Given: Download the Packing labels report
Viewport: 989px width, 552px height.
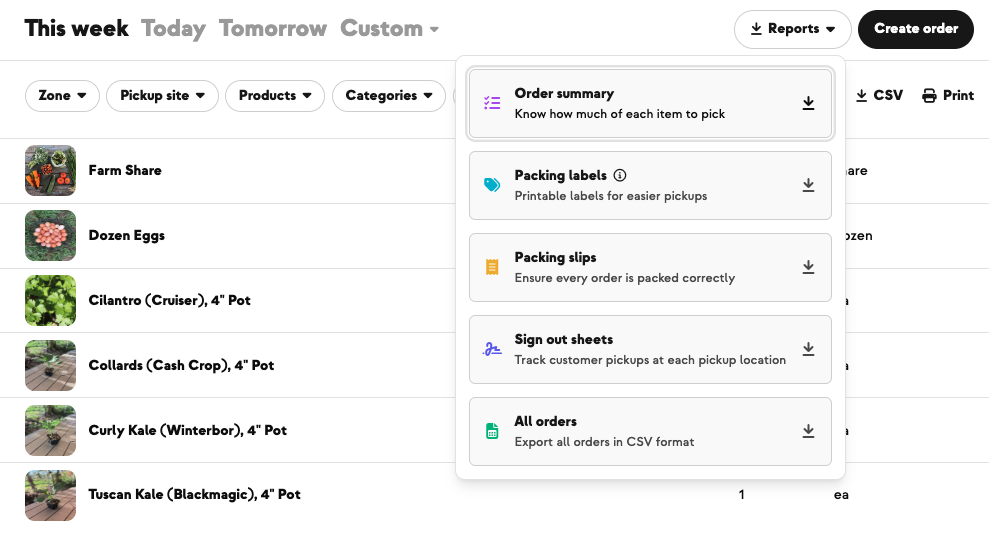Looking at the screenshot, I should click(x=808, y=185).
